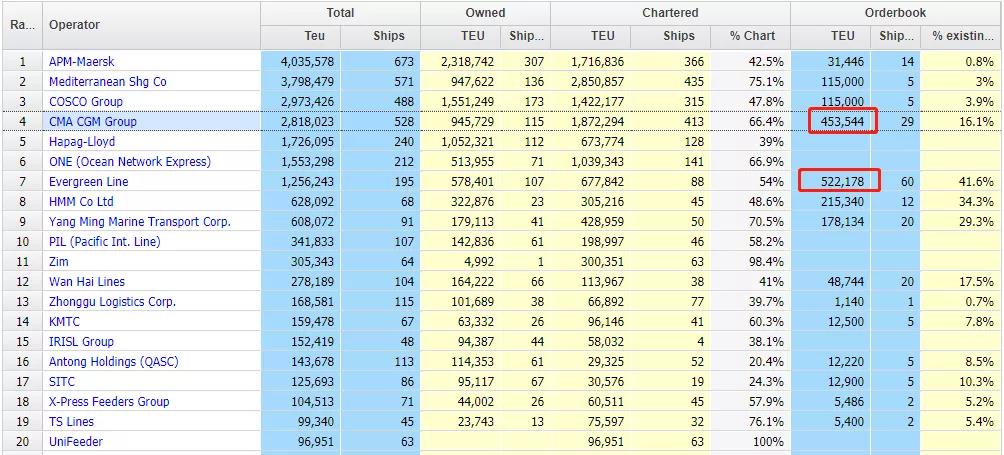Sort by Total Ships column header
Screen dimensions: 1004x455
(381, 36)
